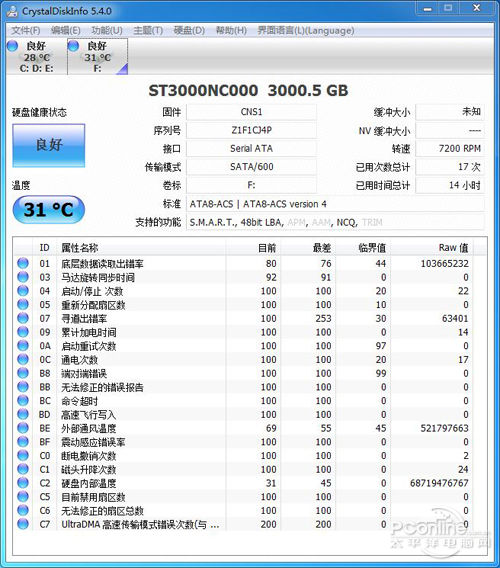Open the 编辑(E) menu
This screenshot has width=500, height=568.
pyautogui.click(x=65, y=30)
